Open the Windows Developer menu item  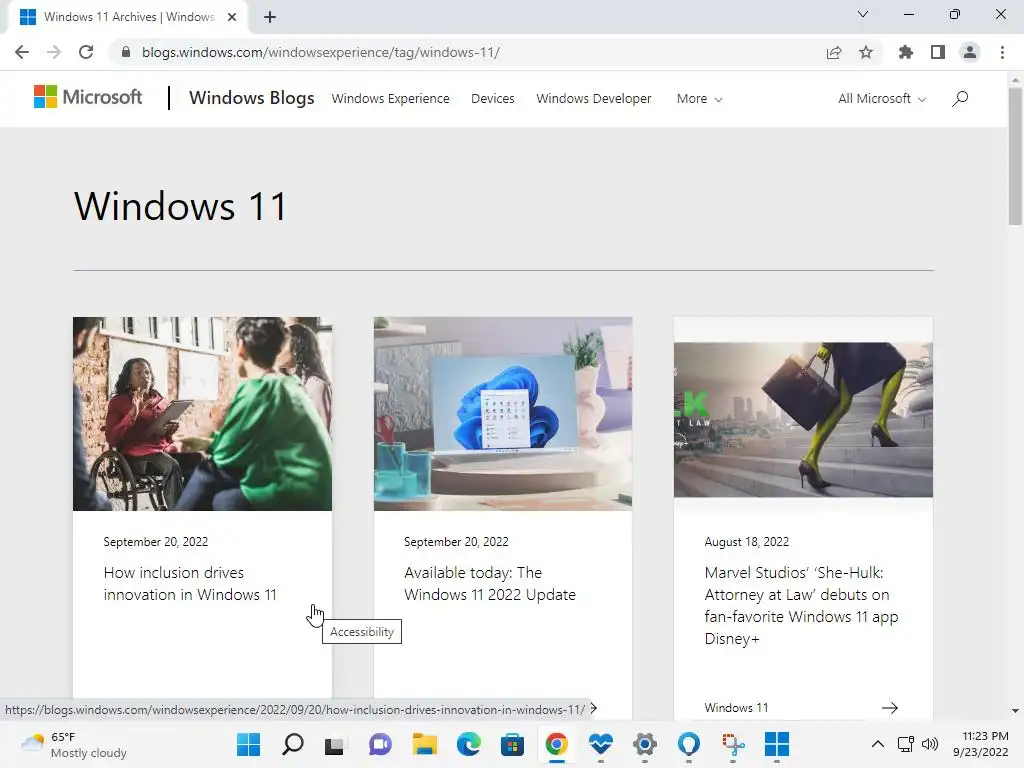click(x=594, y=99)
